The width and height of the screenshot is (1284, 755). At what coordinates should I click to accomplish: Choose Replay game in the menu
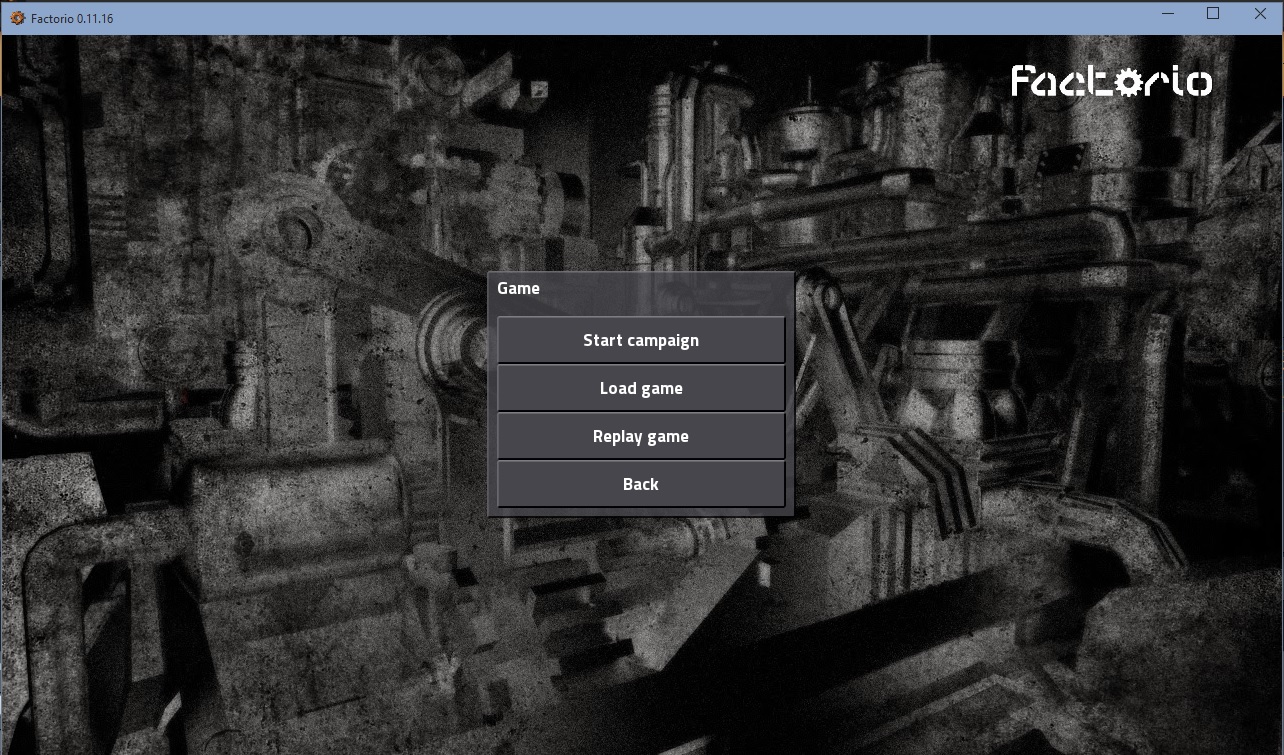pos(641,436)
